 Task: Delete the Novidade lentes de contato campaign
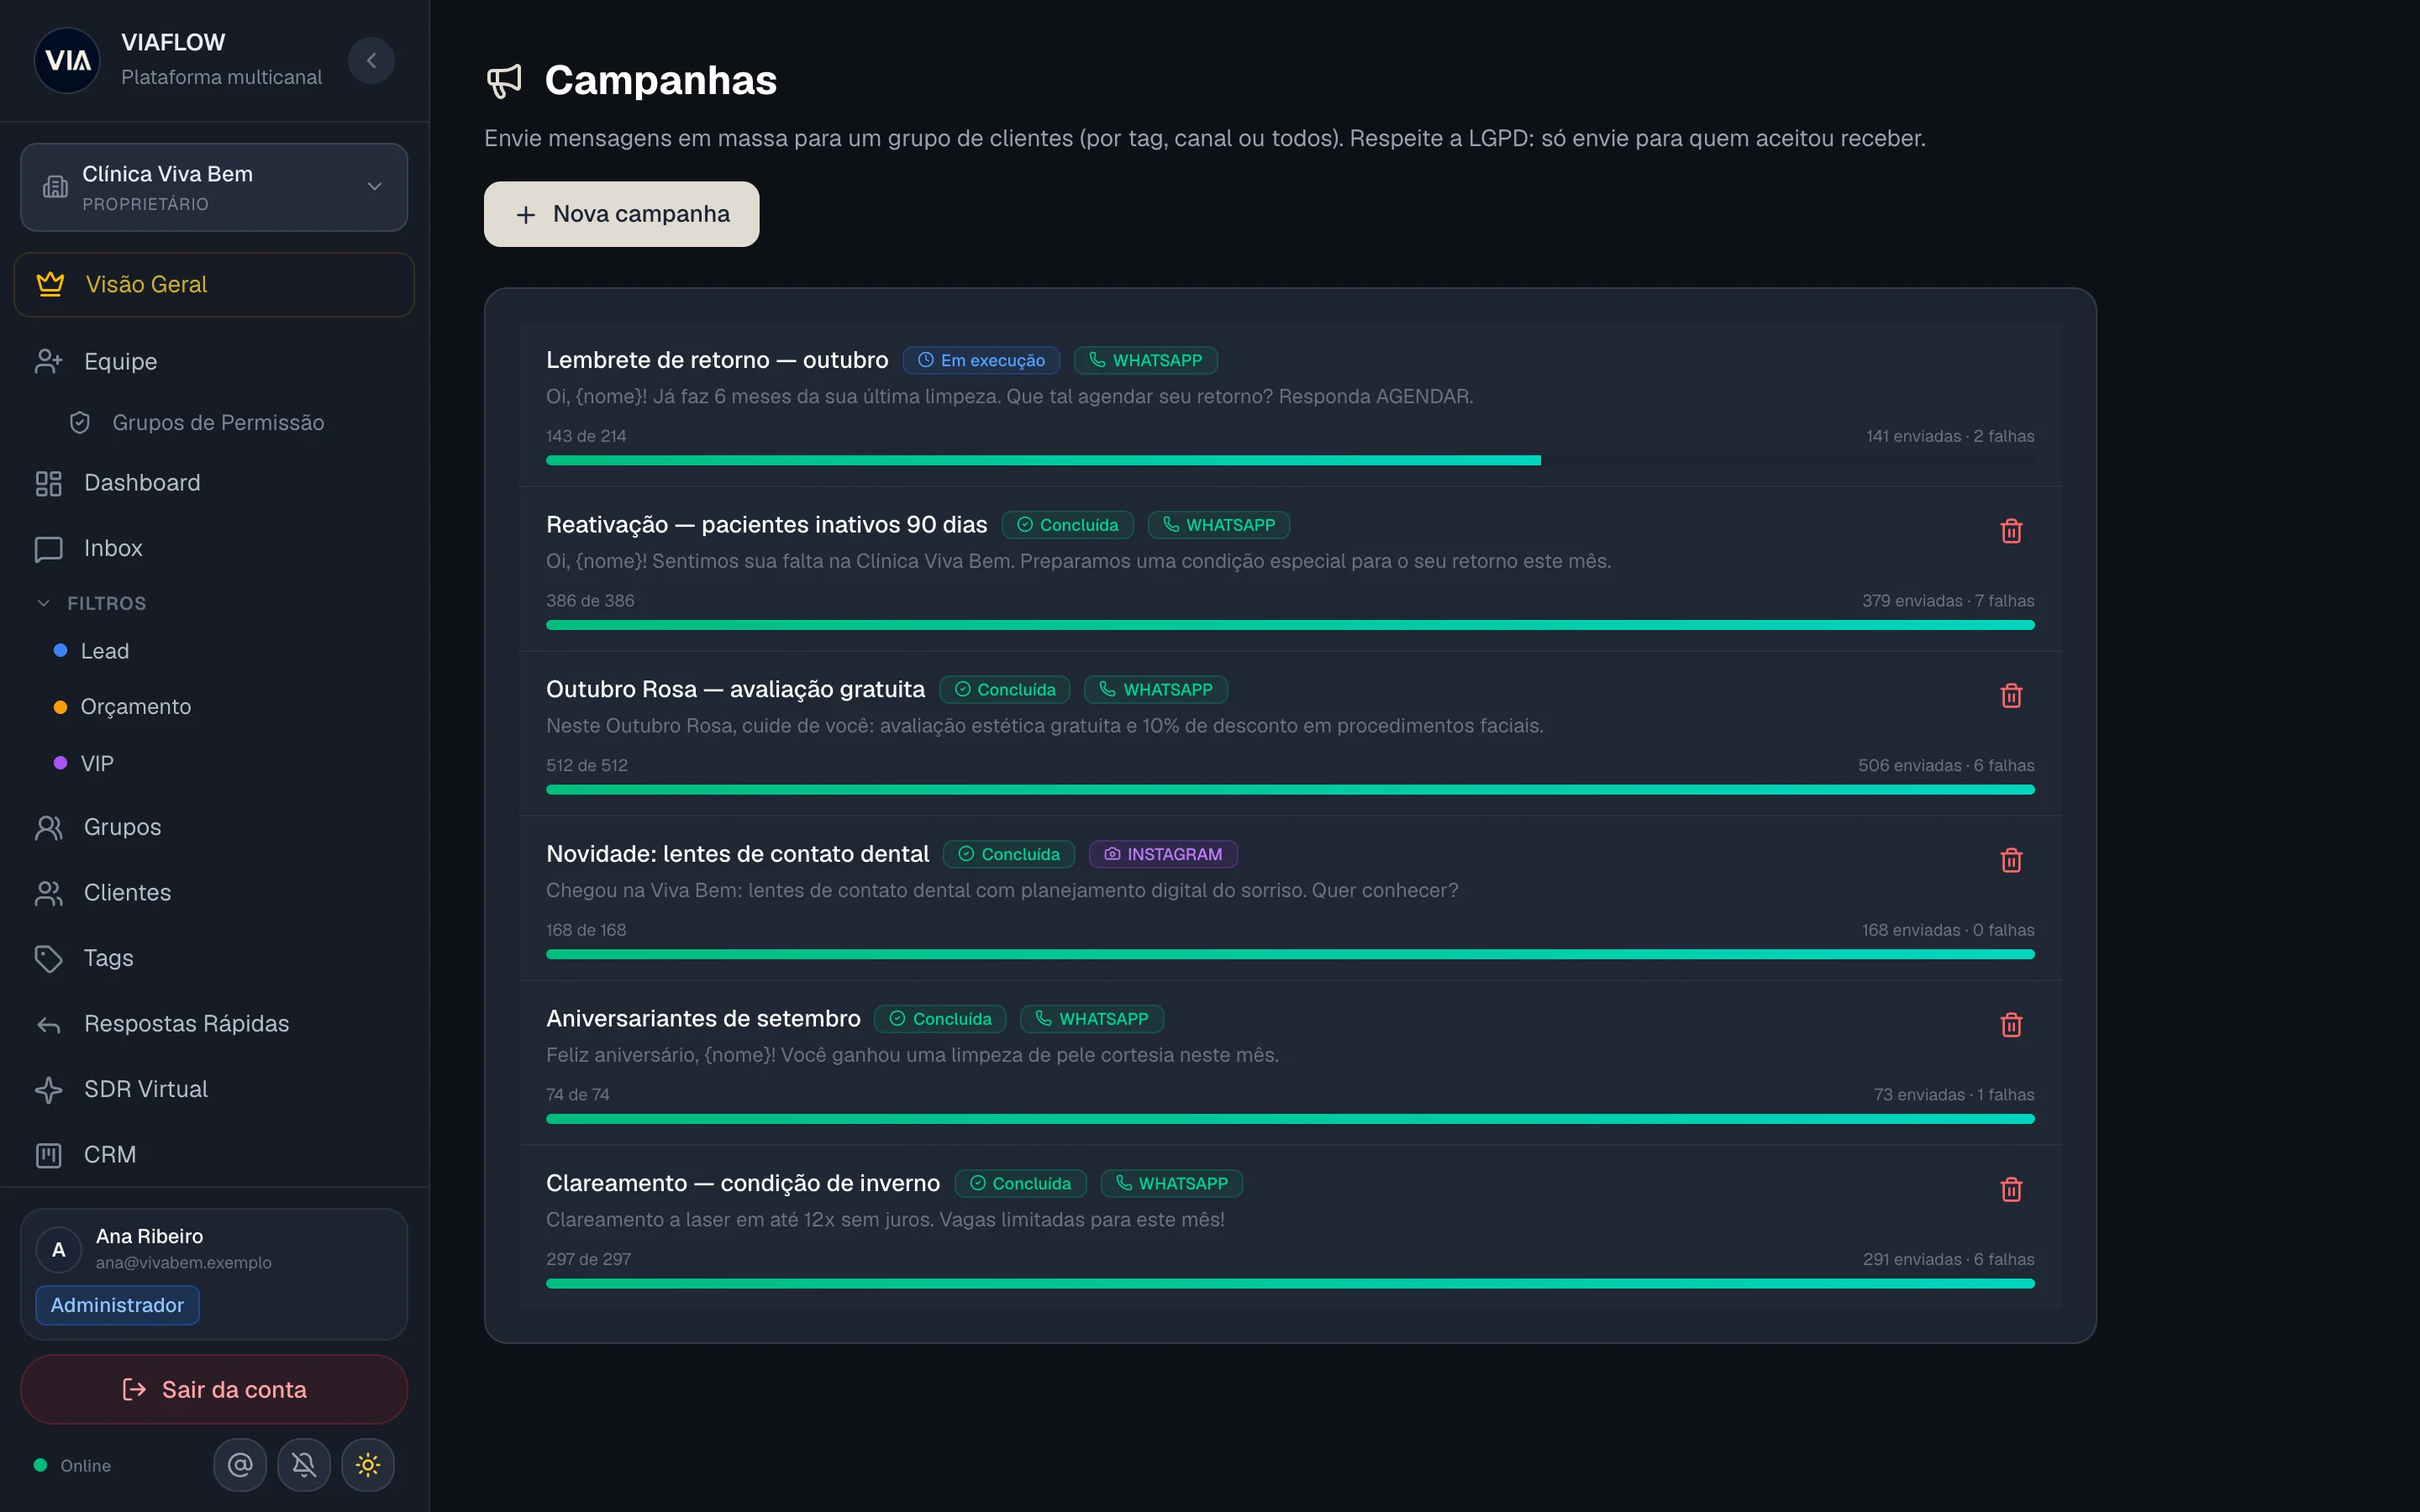tap(2011, 860)
